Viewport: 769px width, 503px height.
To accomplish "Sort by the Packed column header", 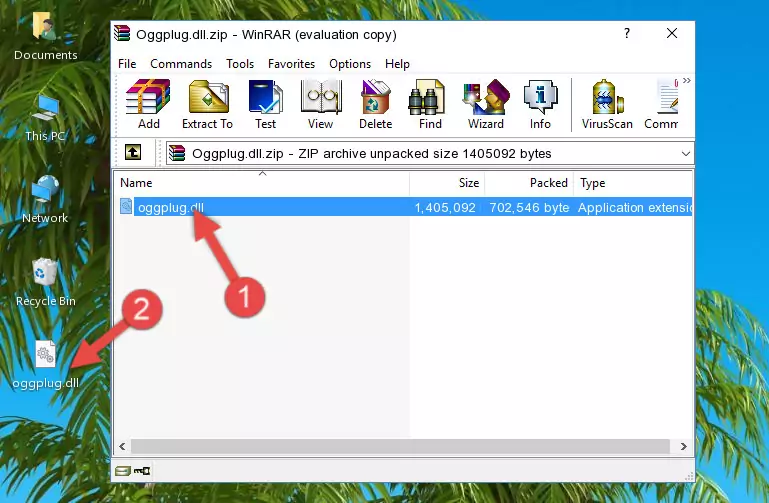I will [x=529, y=183].
